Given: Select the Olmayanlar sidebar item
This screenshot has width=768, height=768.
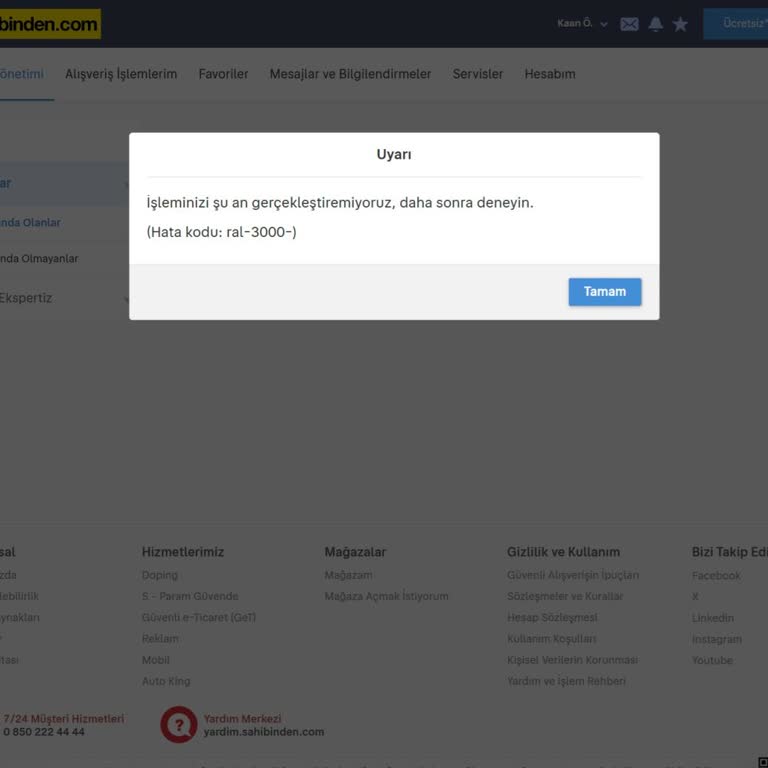Looking at the screenshot, I should click(x=39, y=259).
